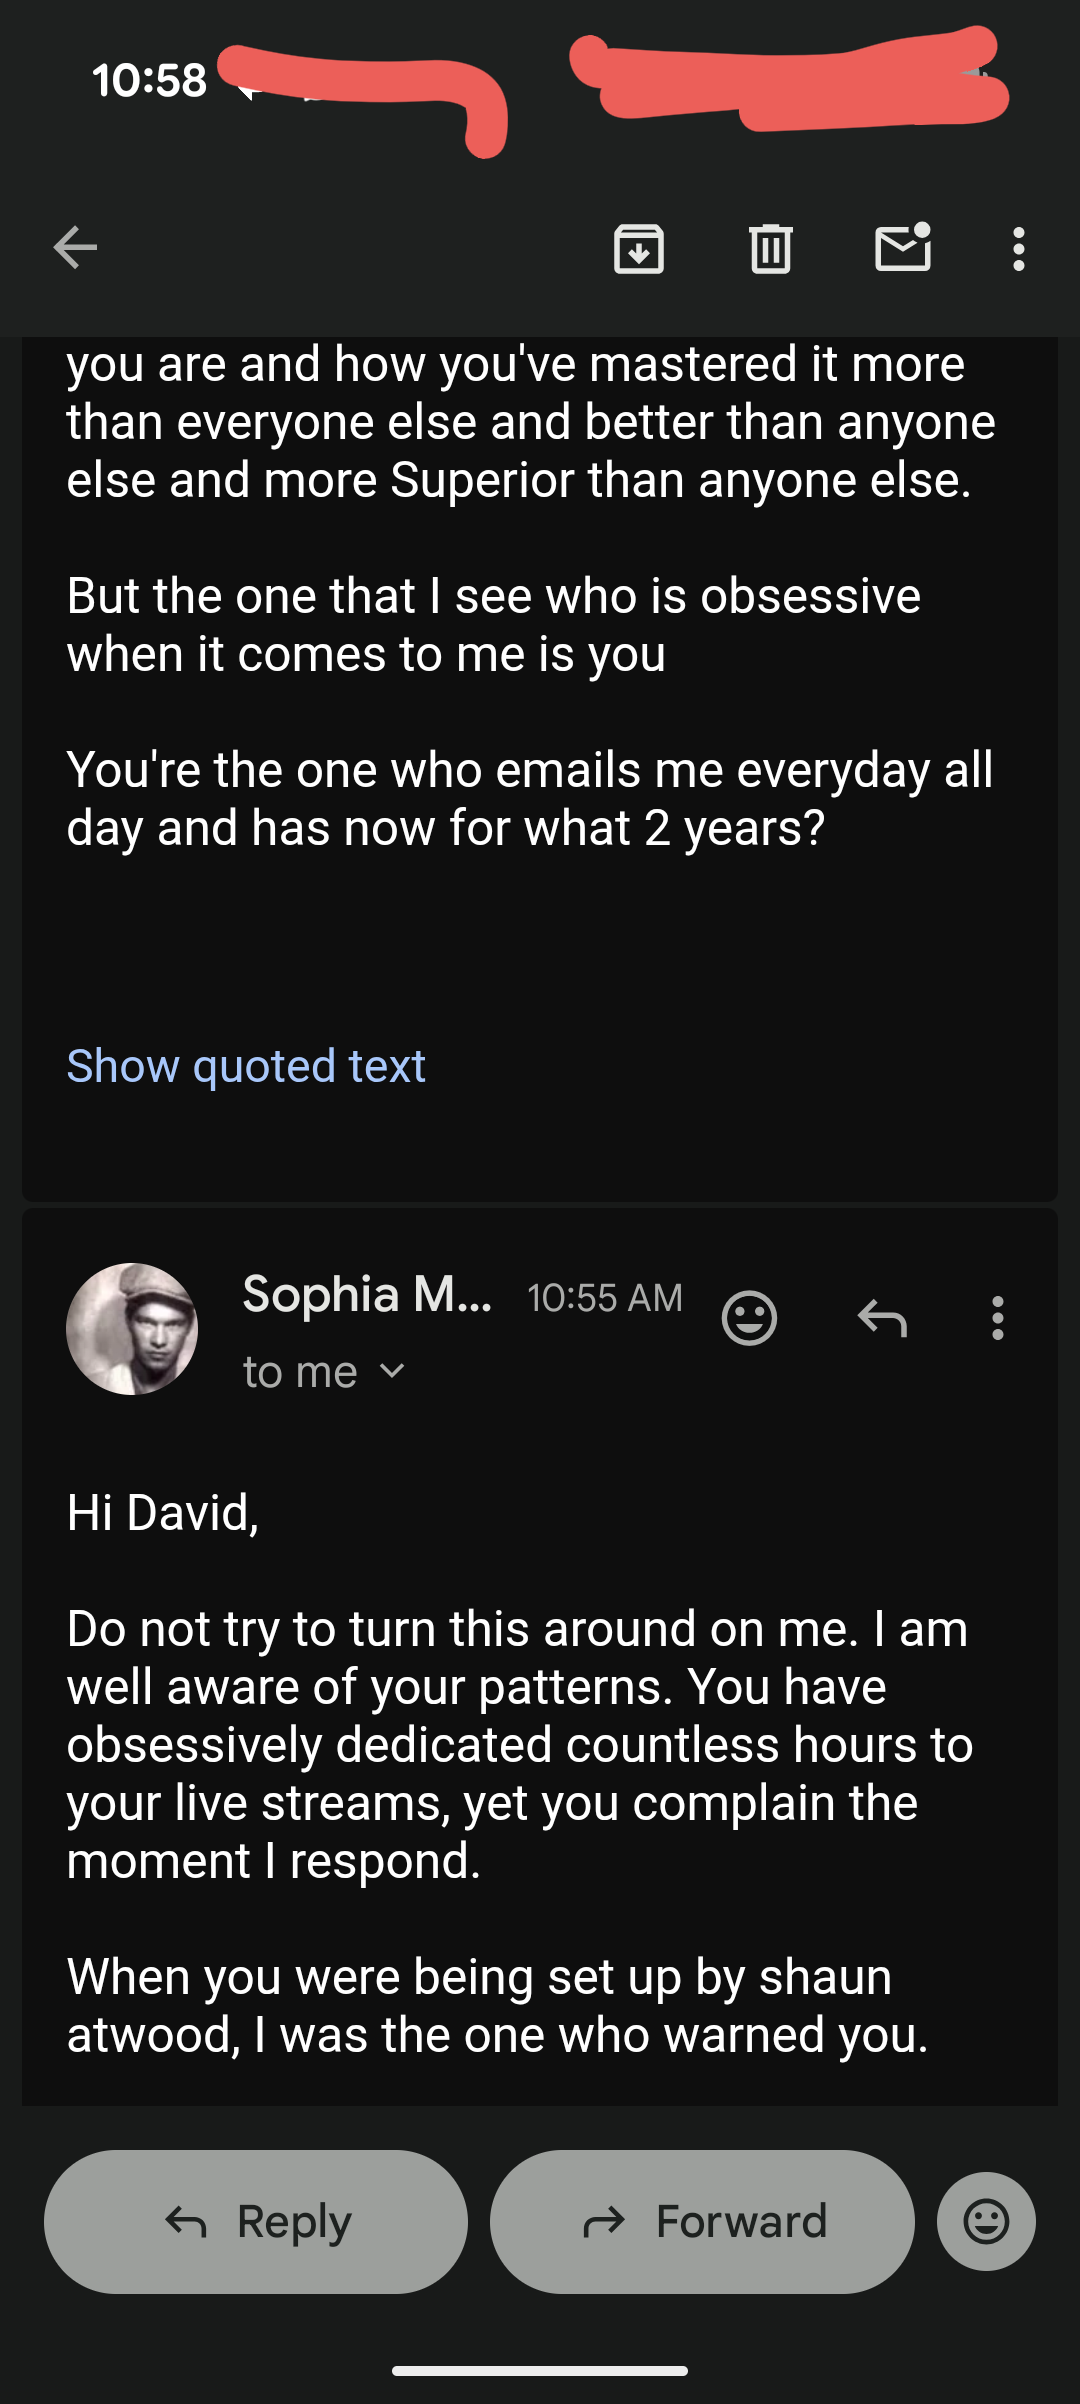Open Sophia M's profile picture
This screenshot has height=2404, width=1080.
click(x=132, y=1329)
